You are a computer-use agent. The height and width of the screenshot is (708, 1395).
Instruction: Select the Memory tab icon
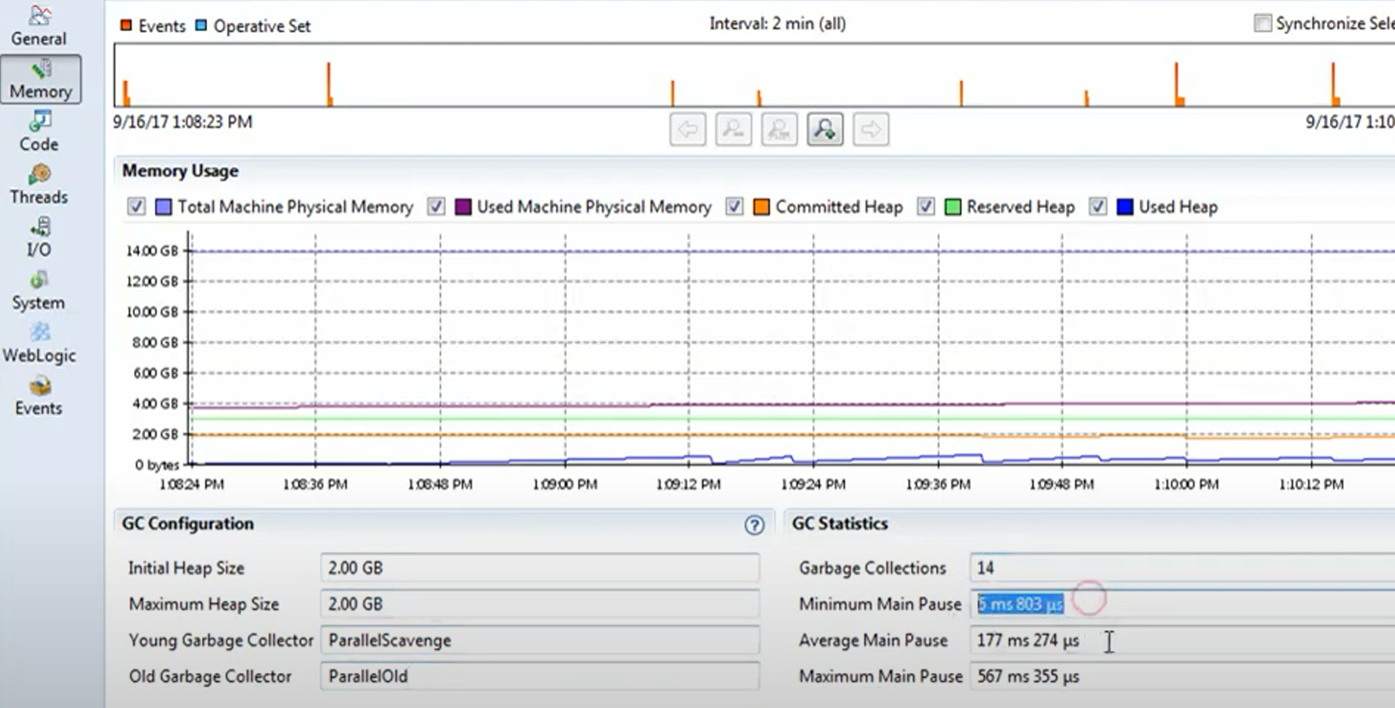[41, 80]
